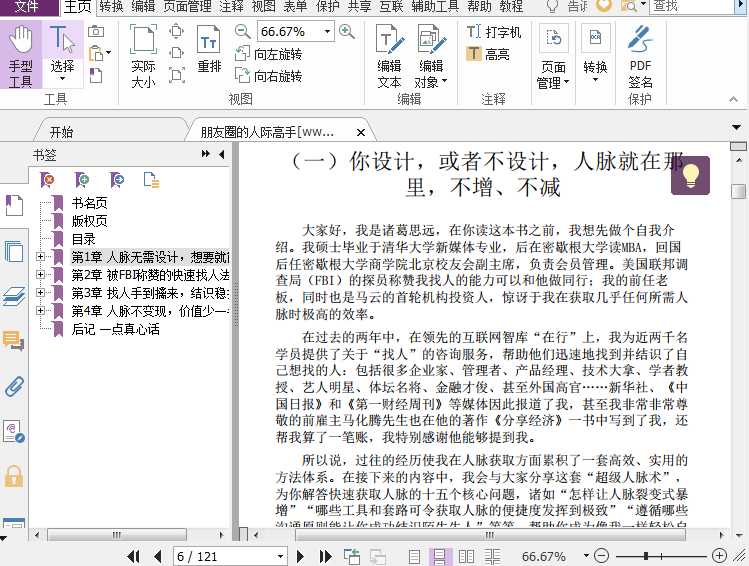Open the Convert (转换) ribbon button
The width and height of the screenshot is (749, 566).
point(595,53)
